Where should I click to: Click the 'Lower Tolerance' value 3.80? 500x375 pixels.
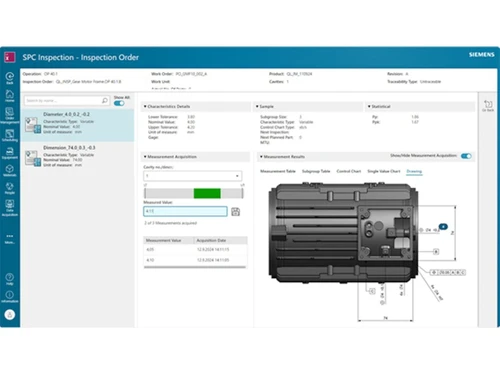191,117
